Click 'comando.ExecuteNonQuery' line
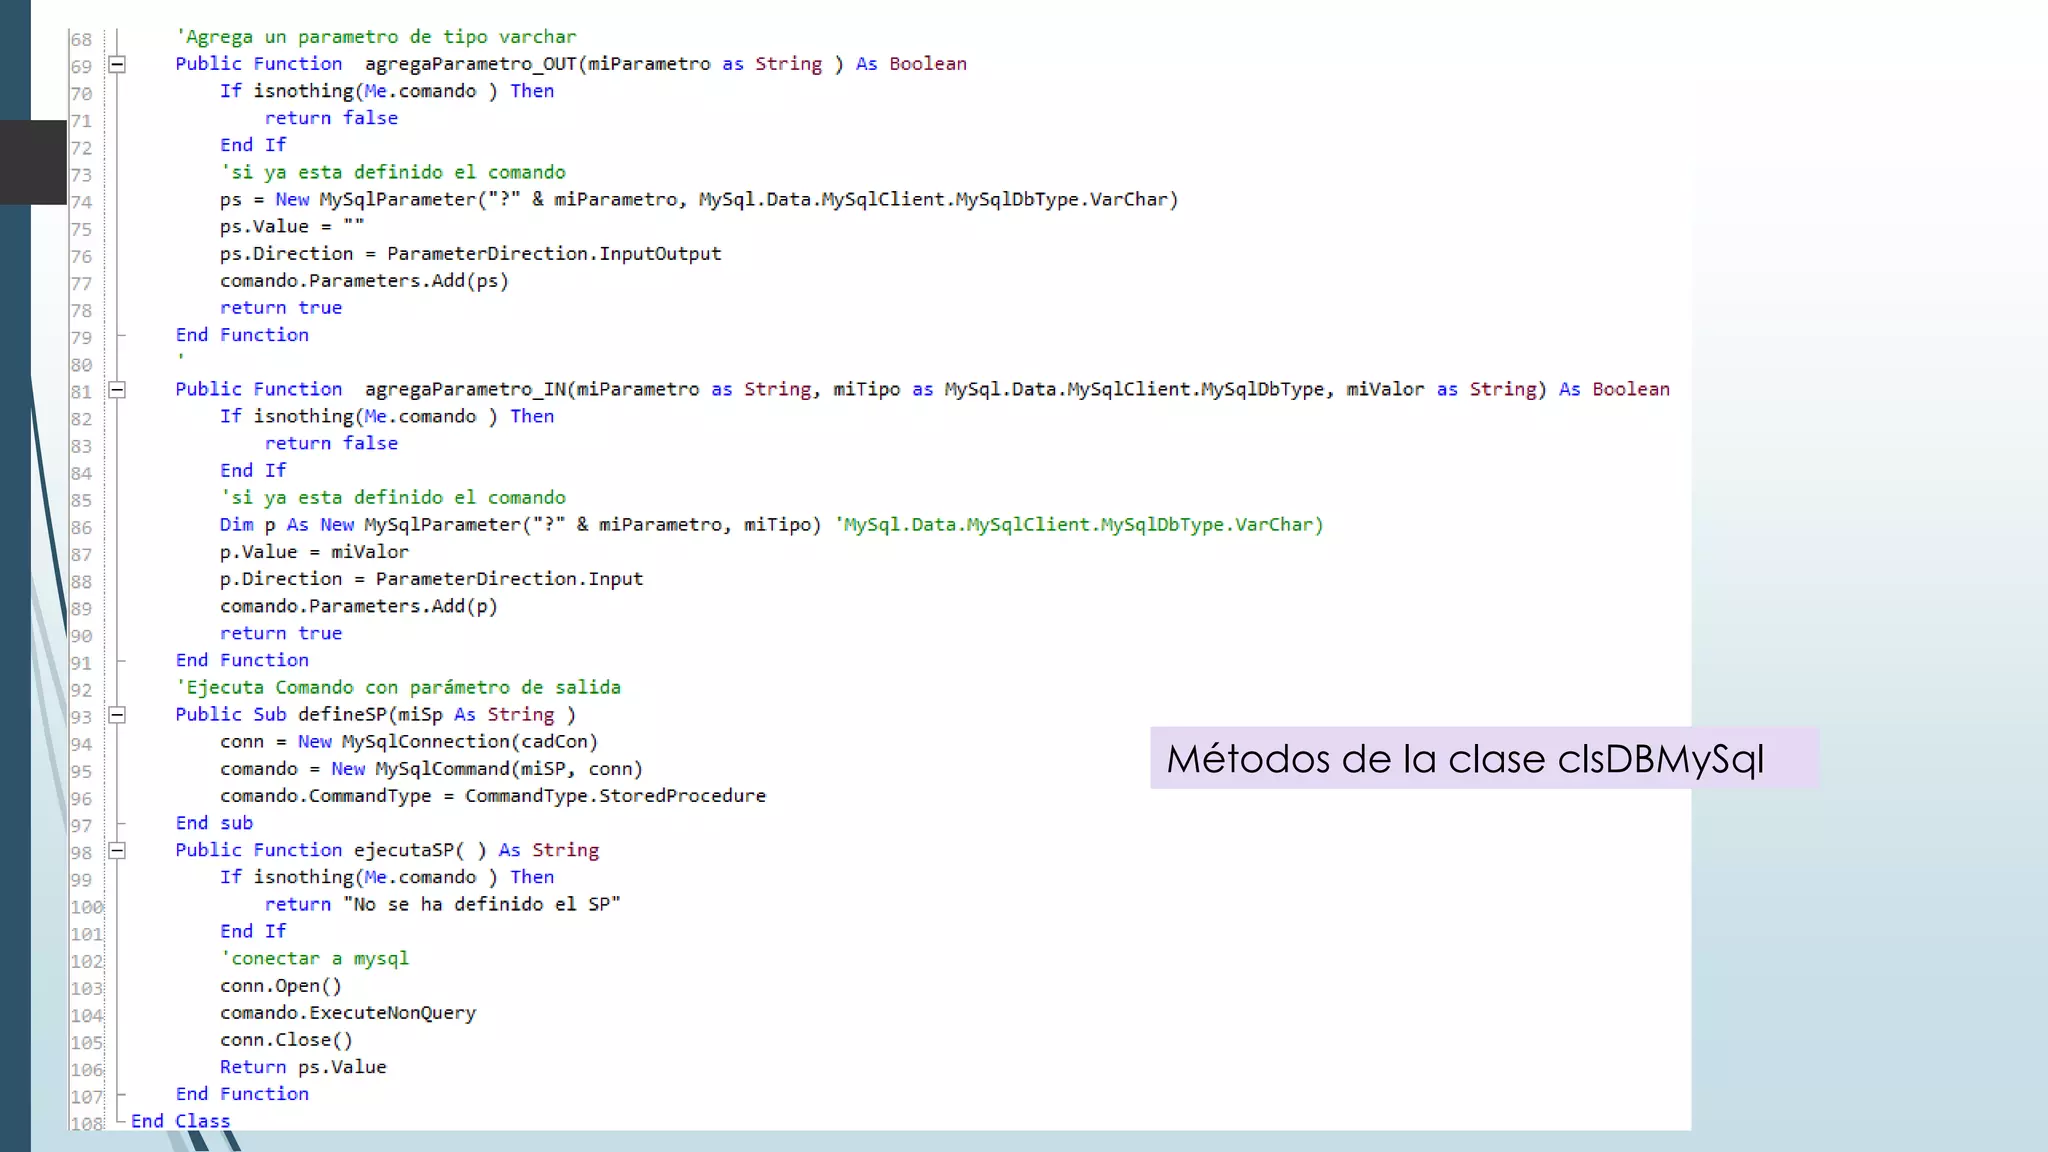 coord(348,1013)
